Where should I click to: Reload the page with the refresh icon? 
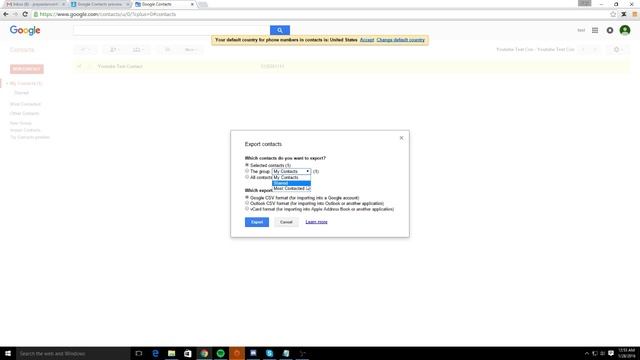tap(25, 14)
